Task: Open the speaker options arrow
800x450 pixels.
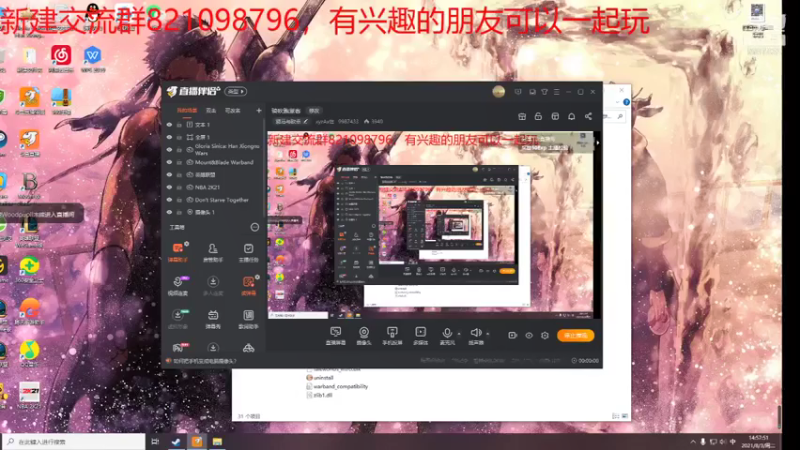Action: click(x=488, y=334)
